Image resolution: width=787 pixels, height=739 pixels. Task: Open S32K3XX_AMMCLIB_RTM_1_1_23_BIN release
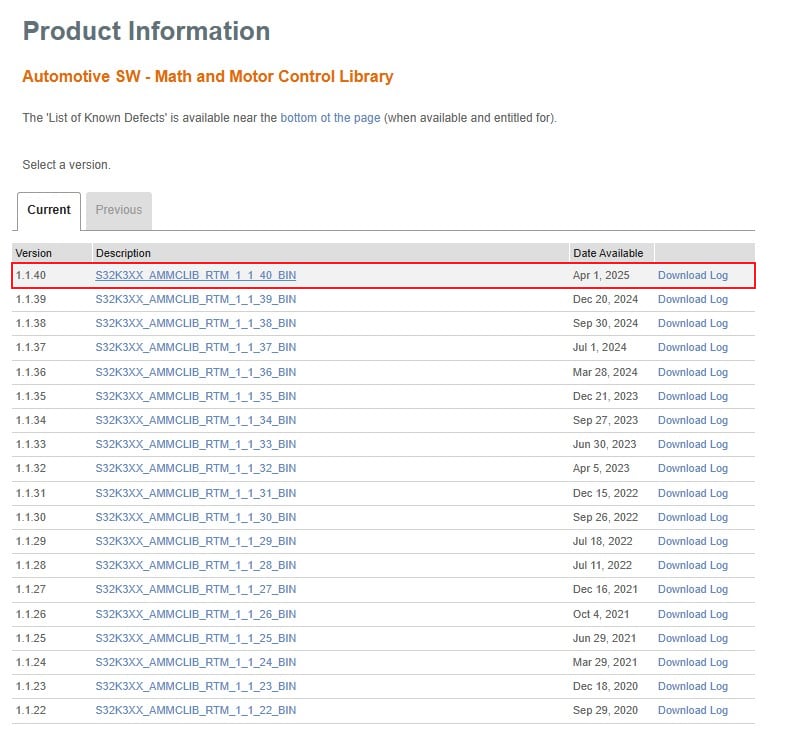pyautogui.click(x=196, y=686)
